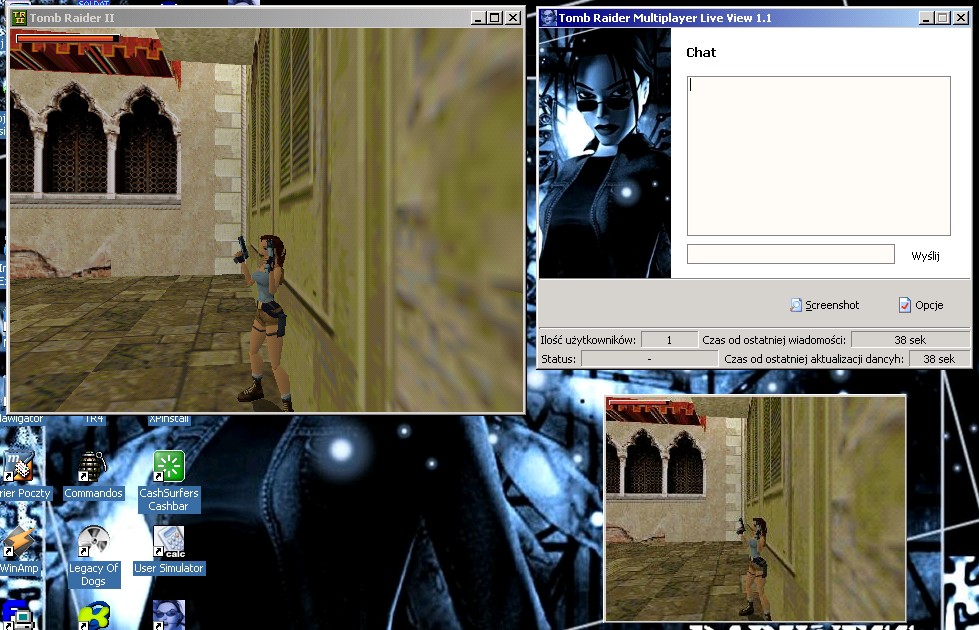Viewport: 979px width, 630px height.
Task: Click the Wyślij send button
Action: pos(925,256)
